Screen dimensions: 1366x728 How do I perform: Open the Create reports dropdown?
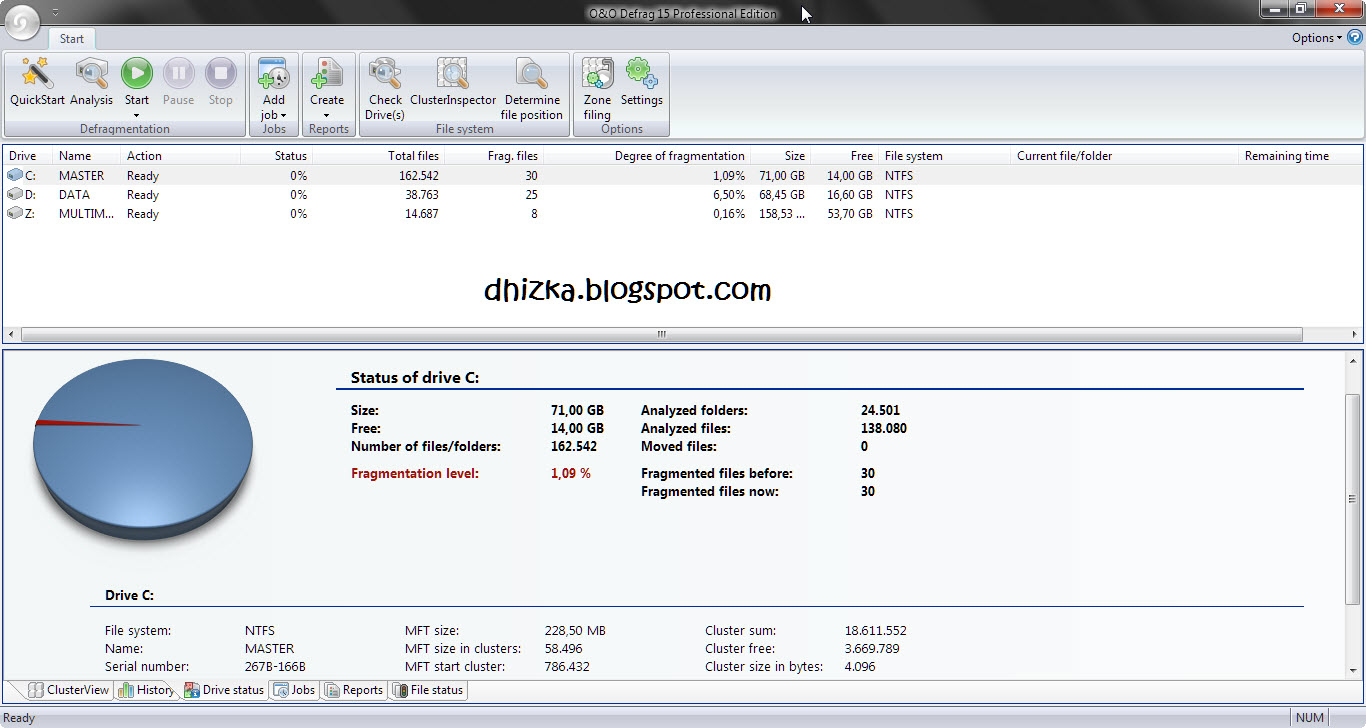[x=326, y=89]
